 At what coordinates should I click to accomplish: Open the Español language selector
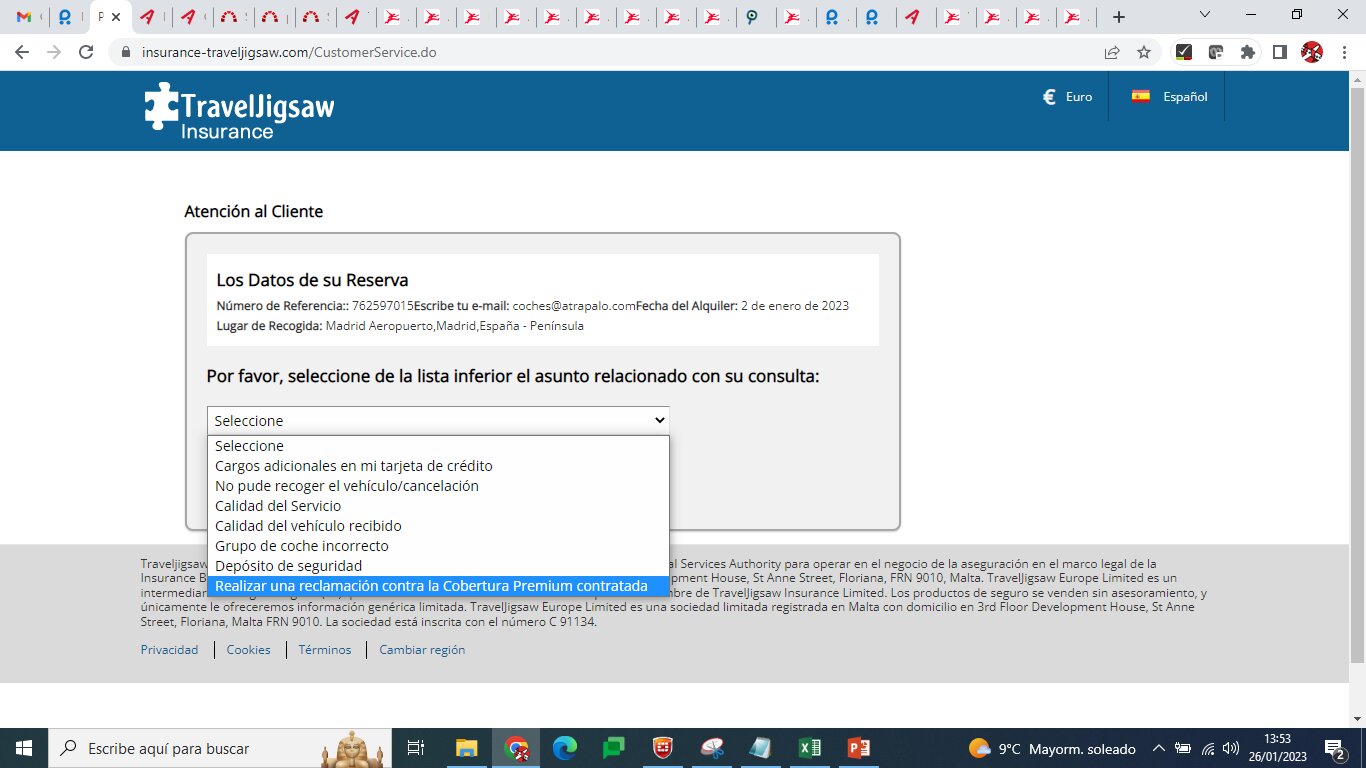pyautogui.click(x=1169, y=97)
